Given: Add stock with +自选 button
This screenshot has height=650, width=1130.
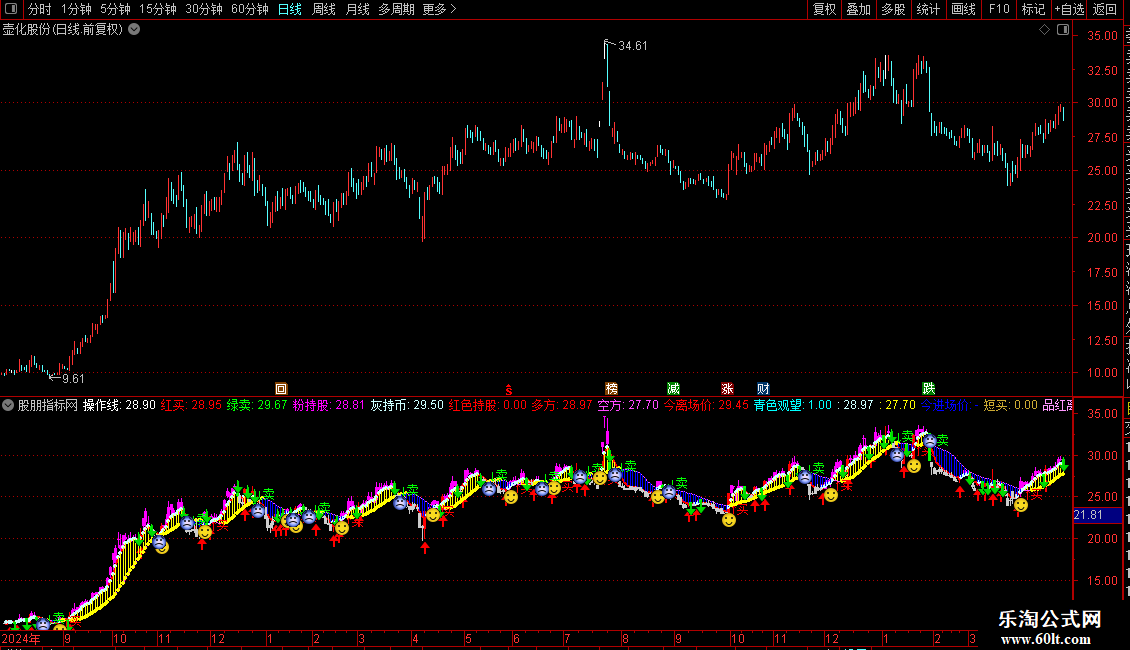Looking at the screenshot, I should pyautogui.click(x=1069, y=9).
